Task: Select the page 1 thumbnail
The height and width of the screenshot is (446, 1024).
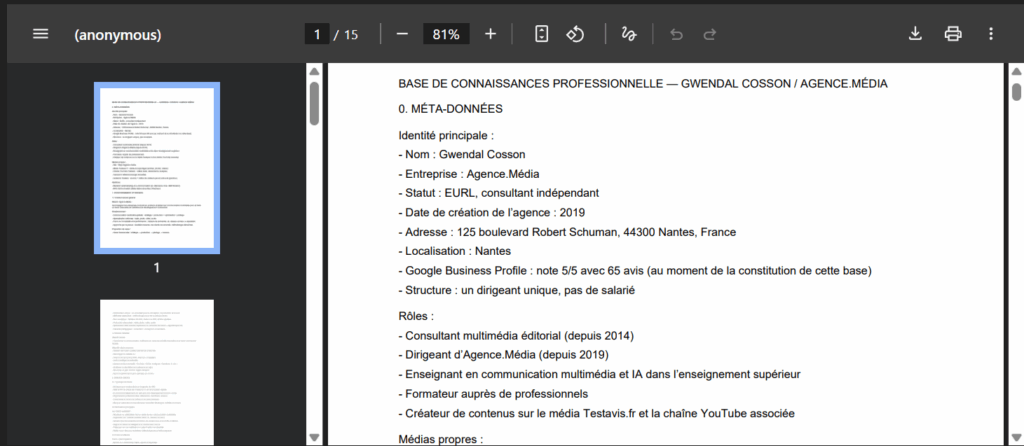Action: point(157,168)
